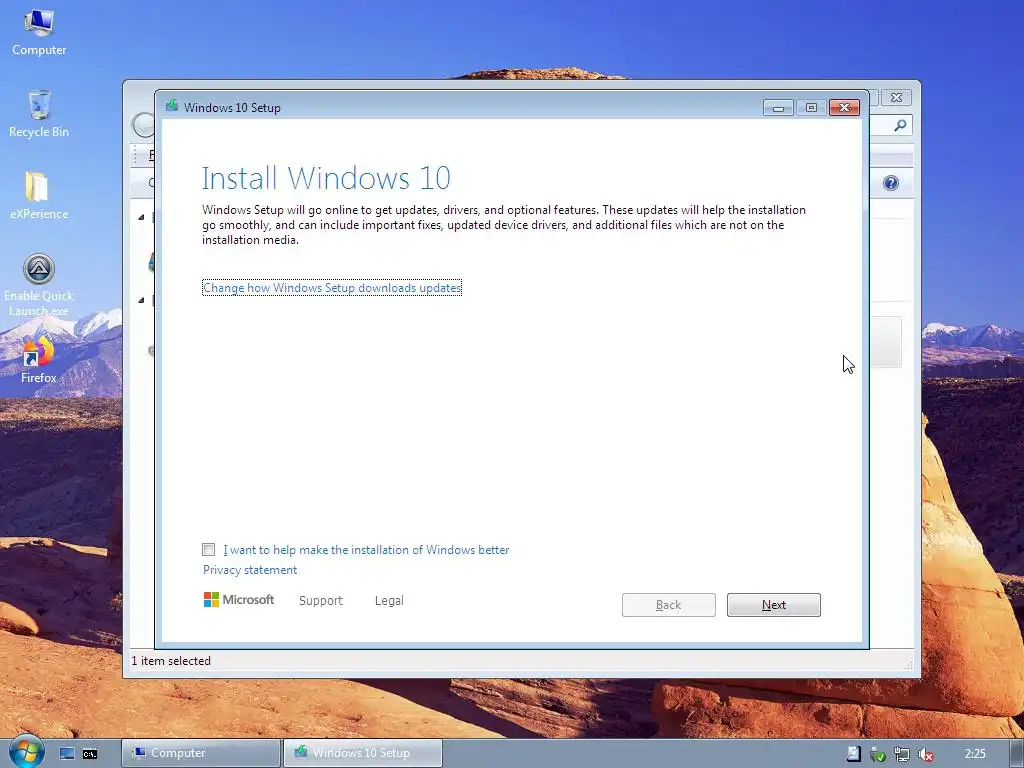The image size is (1024, 768).
Task: Collapse the first tree section in Computer window
Action: tap(141, 217)
